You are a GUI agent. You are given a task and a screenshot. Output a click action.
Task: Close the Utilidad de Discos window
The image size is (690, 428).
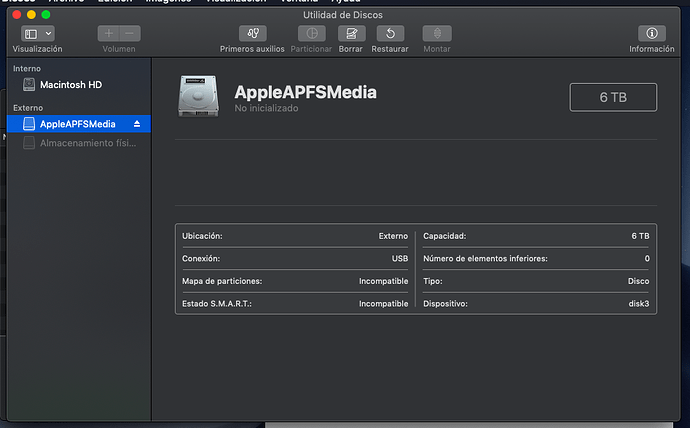[x=17, y=15]
